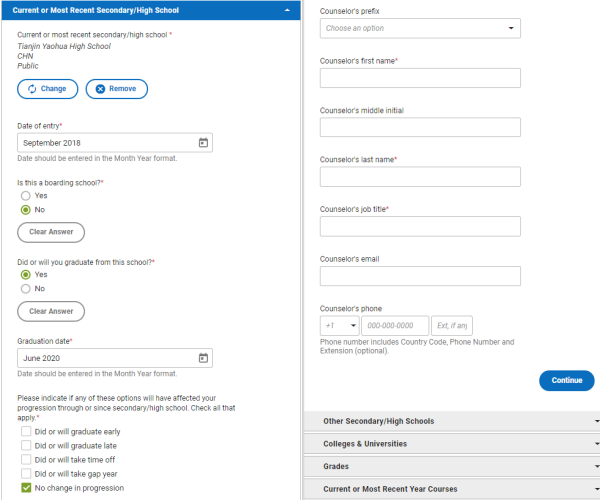Remove the Tianjin Yaohua High School entry
600x500 pixels.
tap(116, 89)
